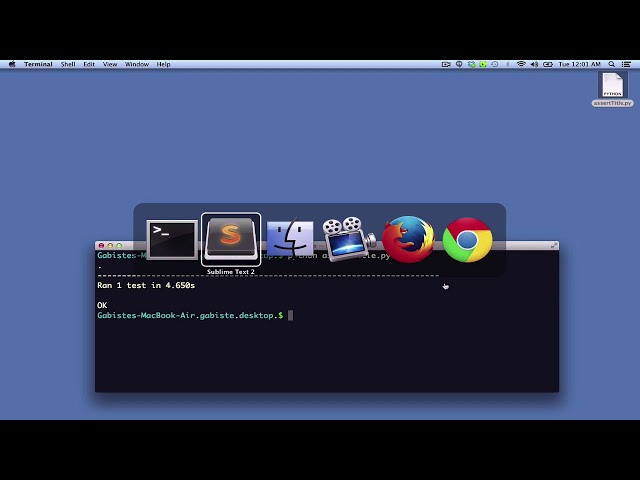The width and height of the screenshot is (640, 480).
Task: Click the final Gabistes-MacBook-Air prompt line
Action: coord(190,316)
